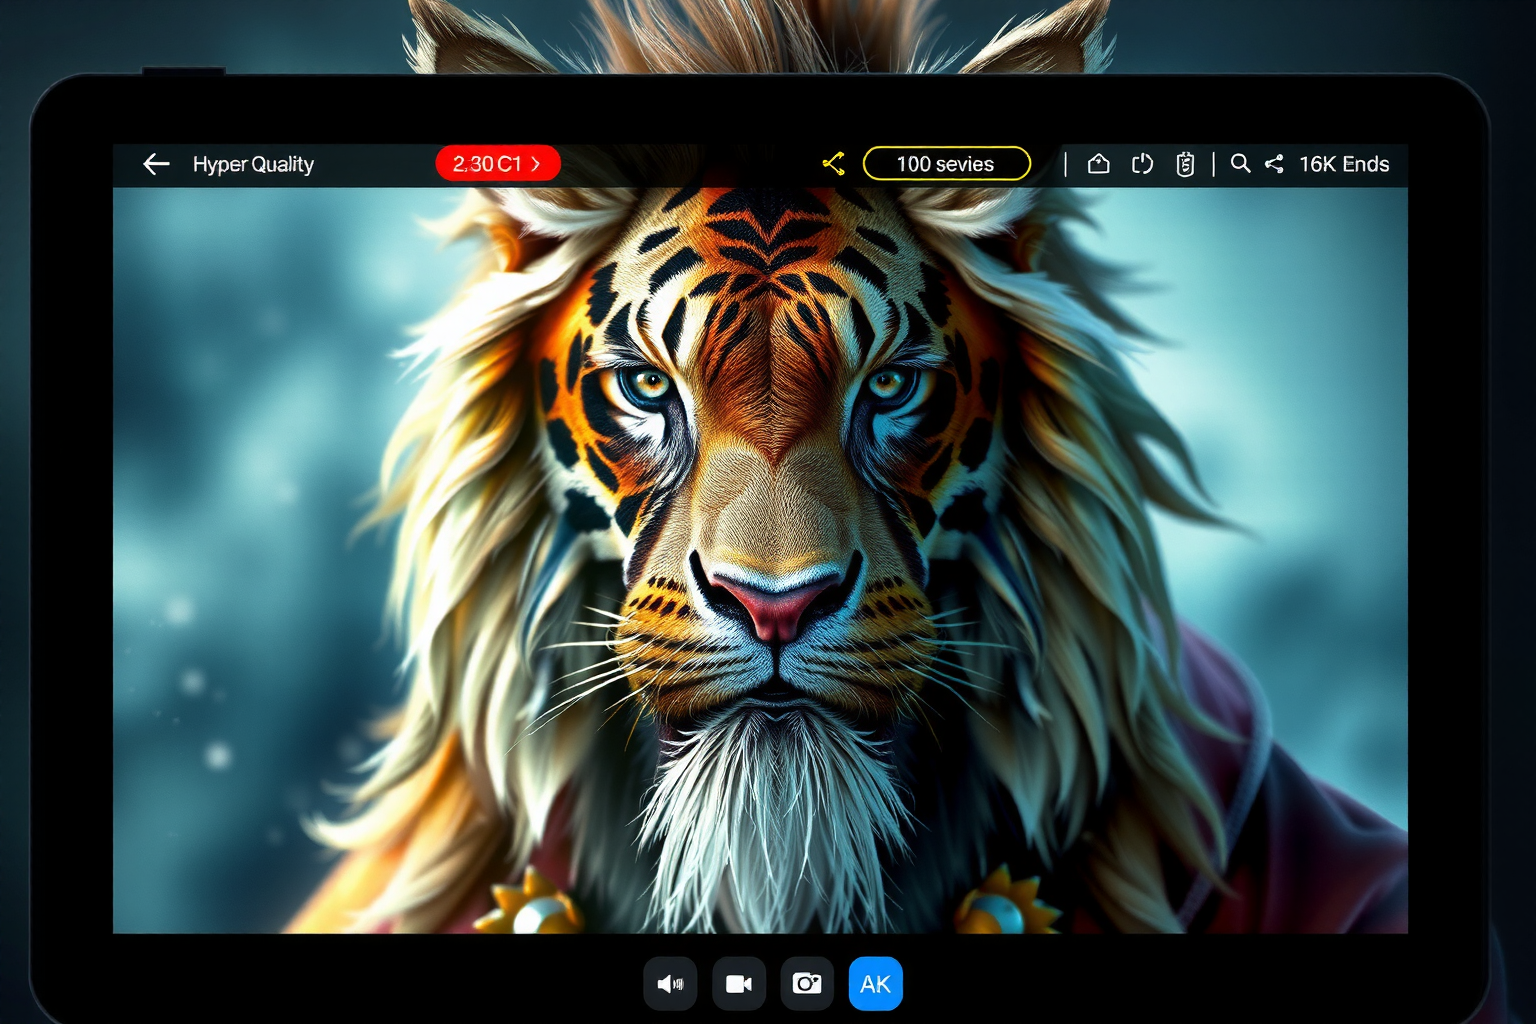Toggle sound with the speaker button

(x=670, y=984)
